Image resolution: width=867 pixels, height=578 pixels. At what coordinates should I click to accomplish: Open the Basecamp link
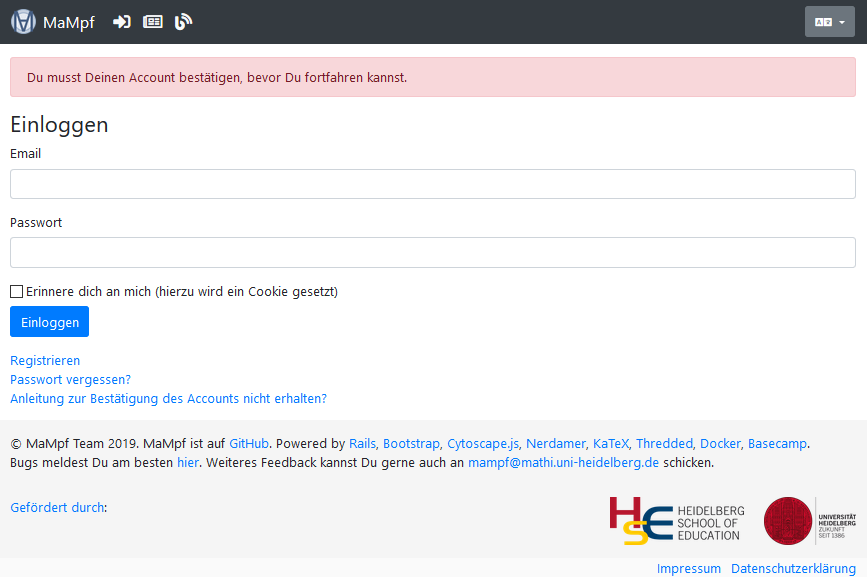(777, 444)
